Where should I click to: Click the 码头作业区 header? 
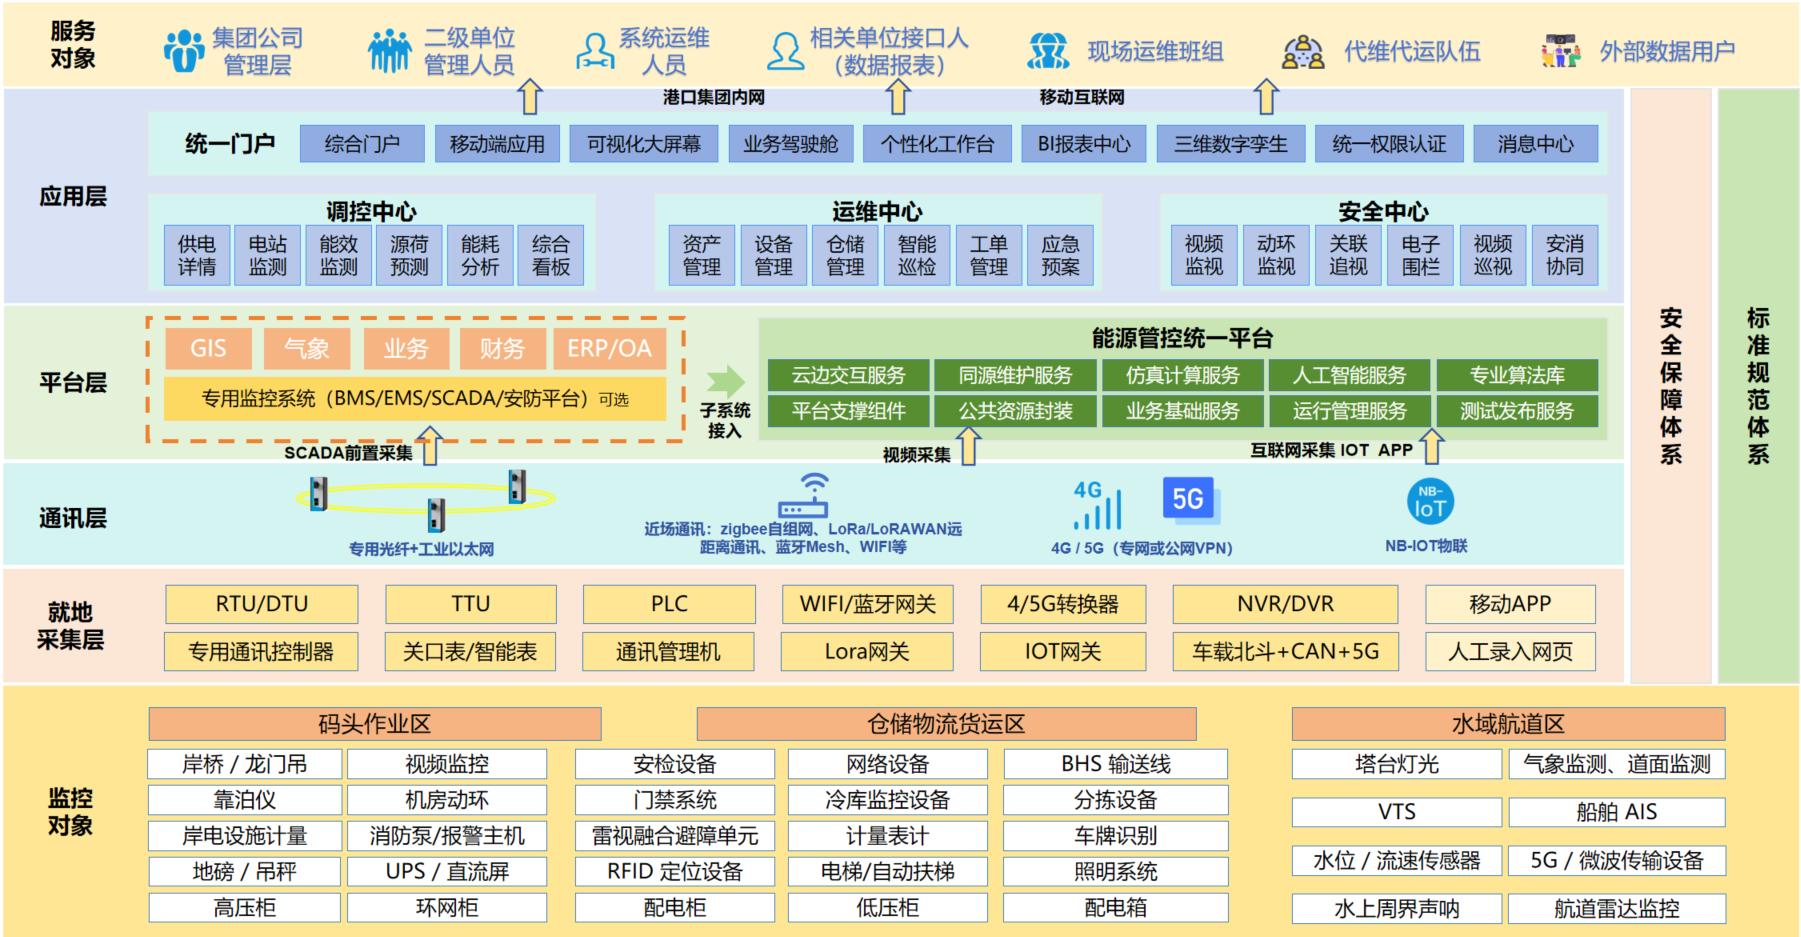tap(375, 724)
